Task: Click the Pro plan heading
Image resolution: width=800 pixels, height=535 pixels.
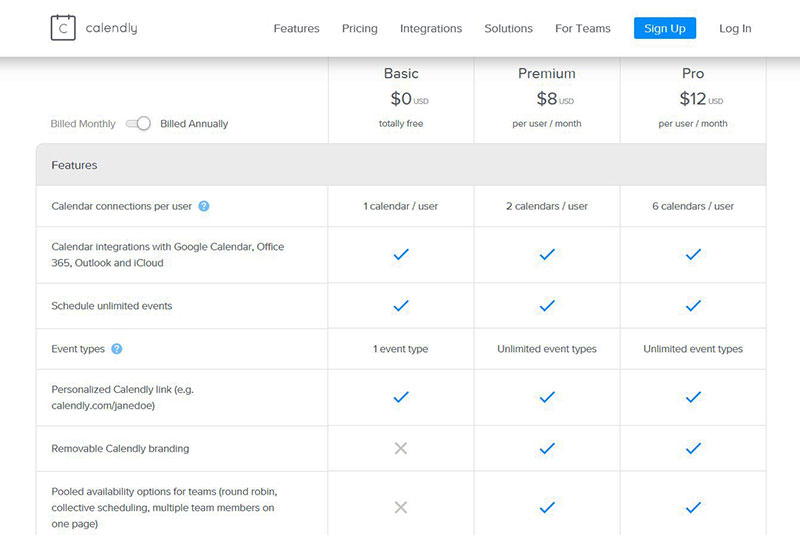Action: click(x=693, y=73)
